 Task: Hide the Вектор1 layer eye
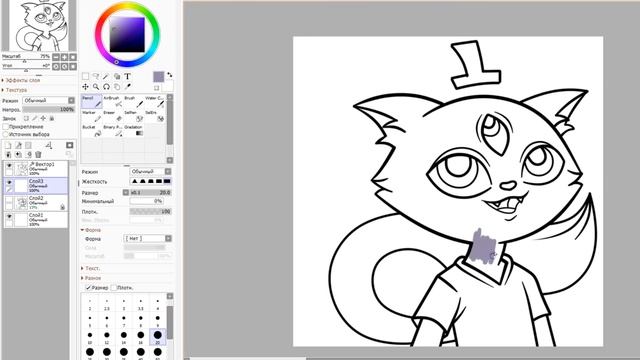click(x=9, y=165)
